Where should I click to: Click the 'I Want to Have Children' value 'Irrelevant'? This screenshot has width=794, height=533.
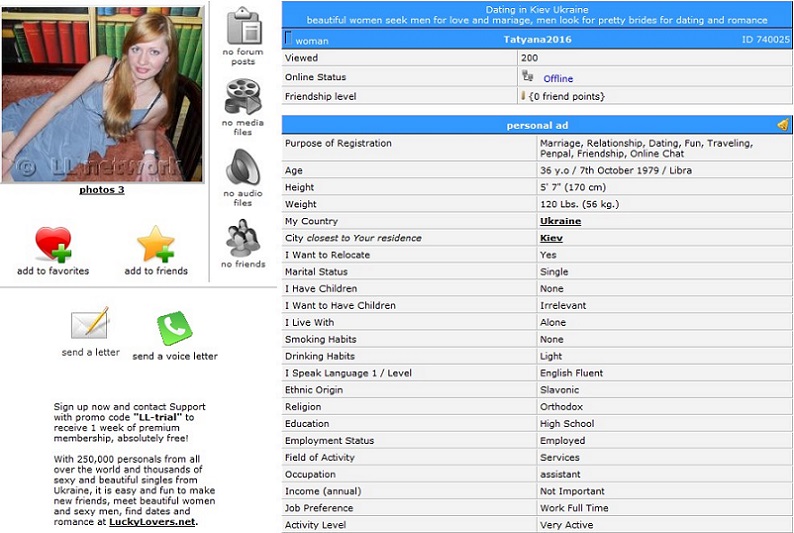coord(563,306)
